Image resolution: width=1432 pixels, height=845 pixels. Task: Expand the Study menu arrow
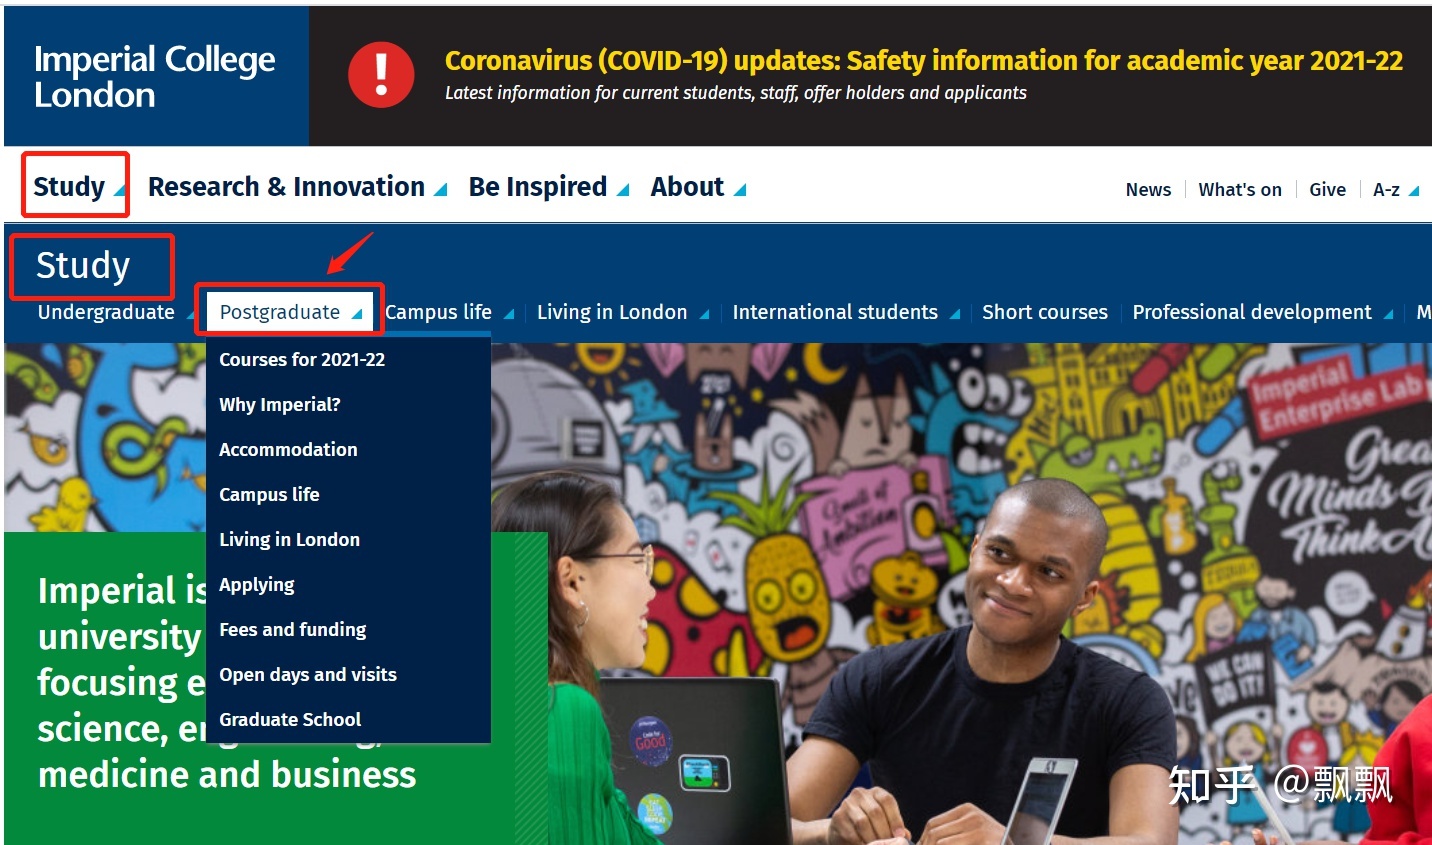click(x=119, y=189)
